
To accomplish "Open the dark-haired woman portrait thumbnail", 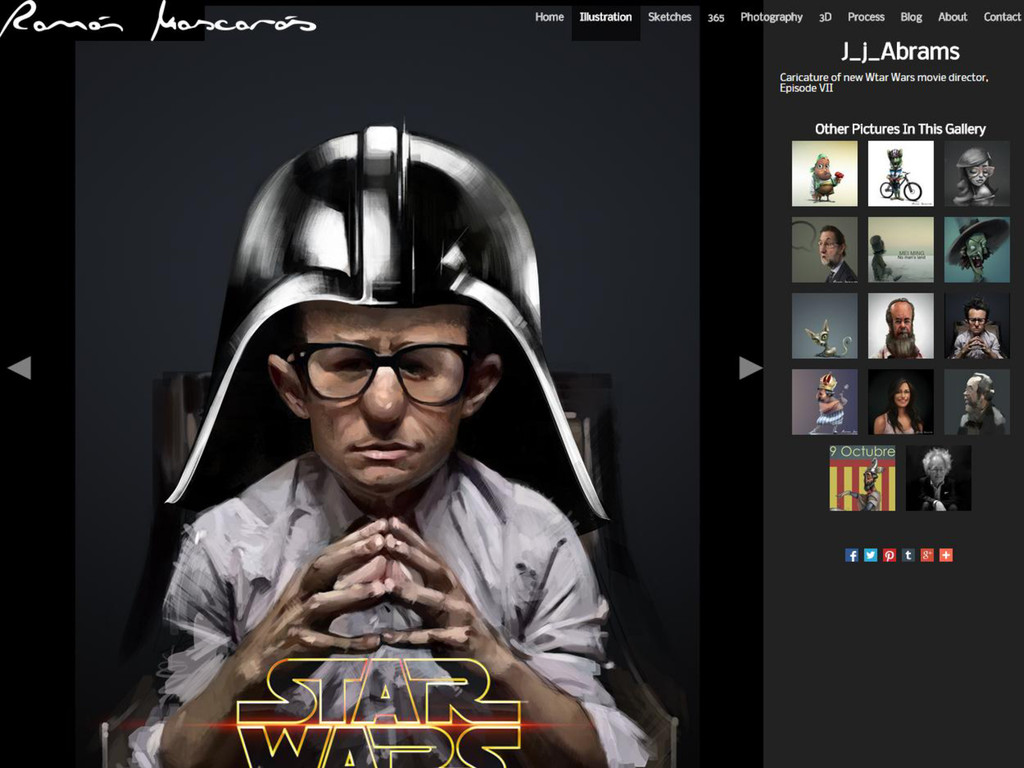I will pos(901,402).
